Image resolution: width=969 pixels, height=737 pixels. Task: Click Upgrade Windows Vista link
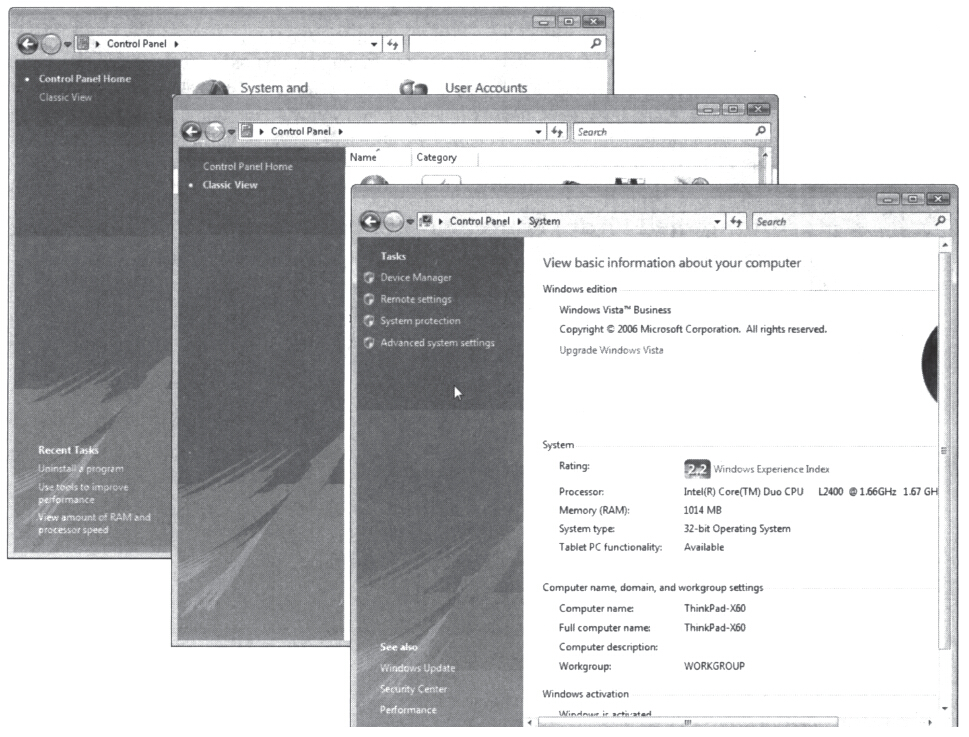611,350
